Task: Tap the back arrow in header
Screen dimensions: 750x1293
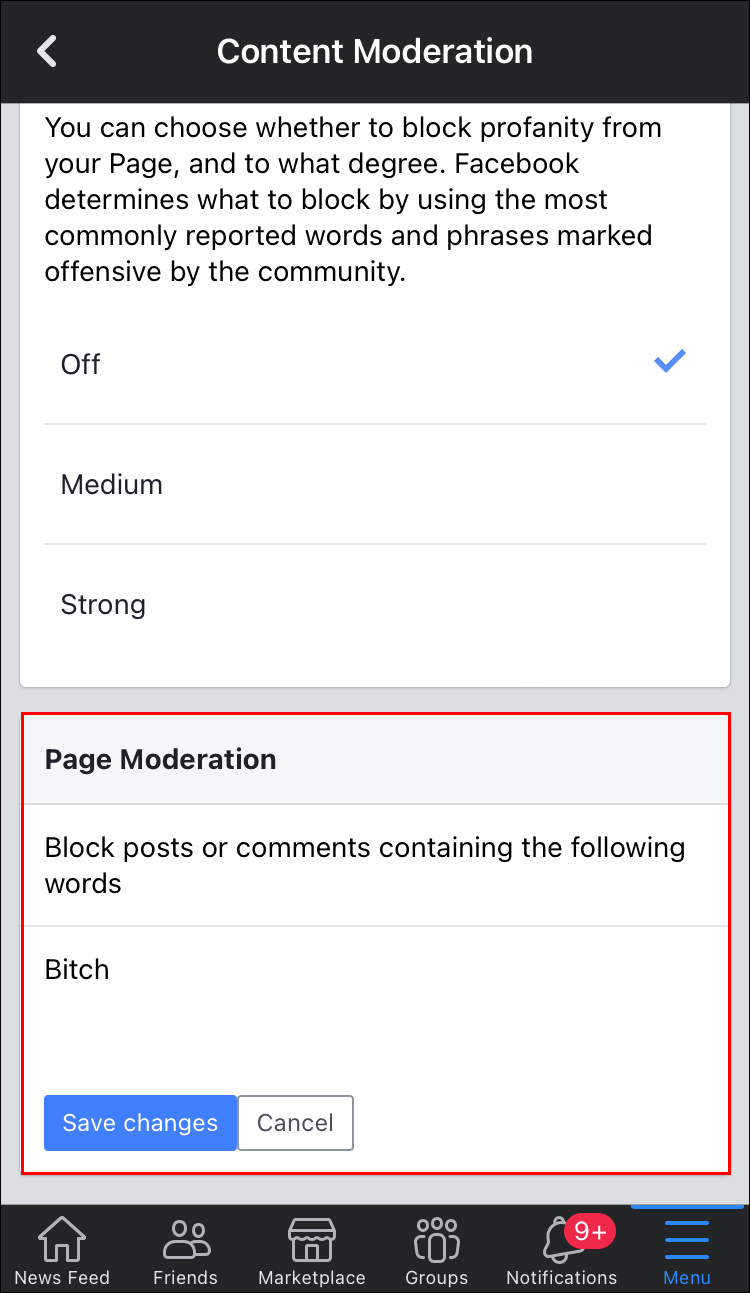Action: click(x=47, y=51)
